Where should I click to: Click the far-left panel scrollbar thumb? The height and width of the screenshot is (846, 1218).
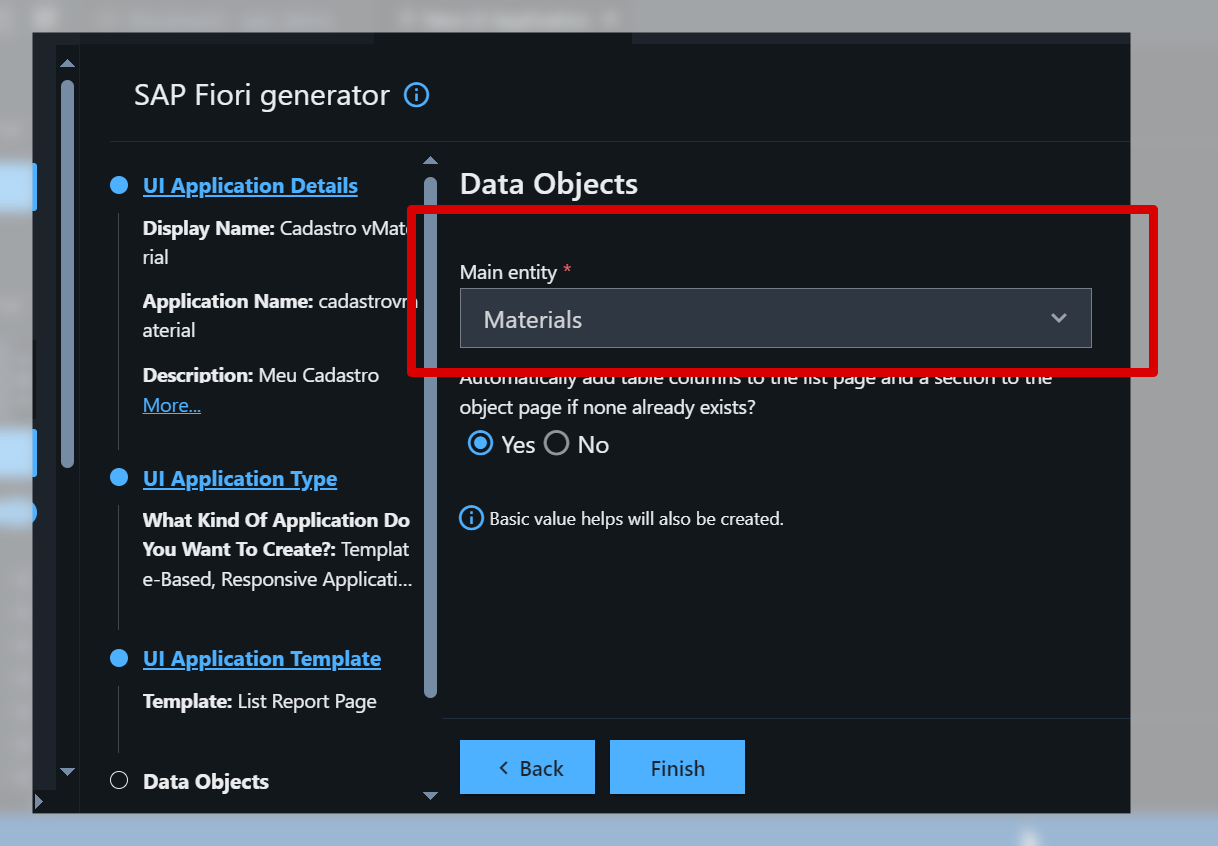click(67, 273)
